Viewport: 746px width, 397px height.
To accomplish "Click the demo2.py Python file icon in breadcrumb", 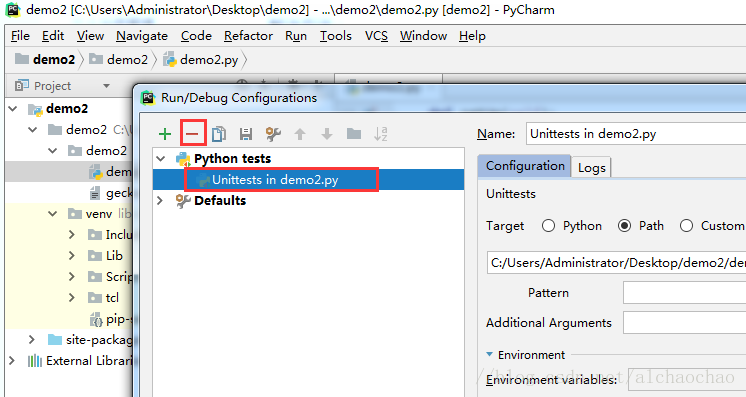I will coord(169,60).
